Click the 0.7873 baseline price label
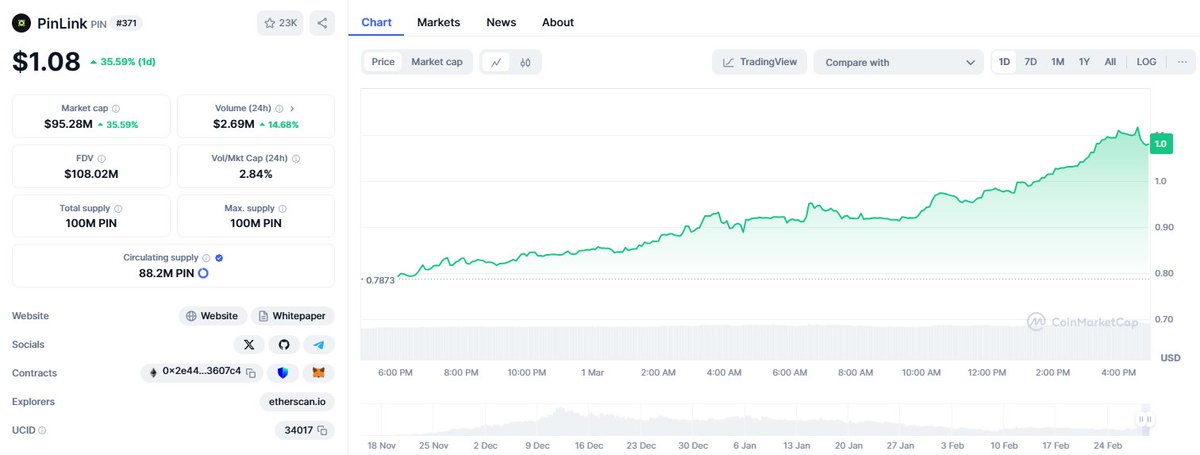The height and width of the screenshot is (455, 1200). tap(378, 281)
